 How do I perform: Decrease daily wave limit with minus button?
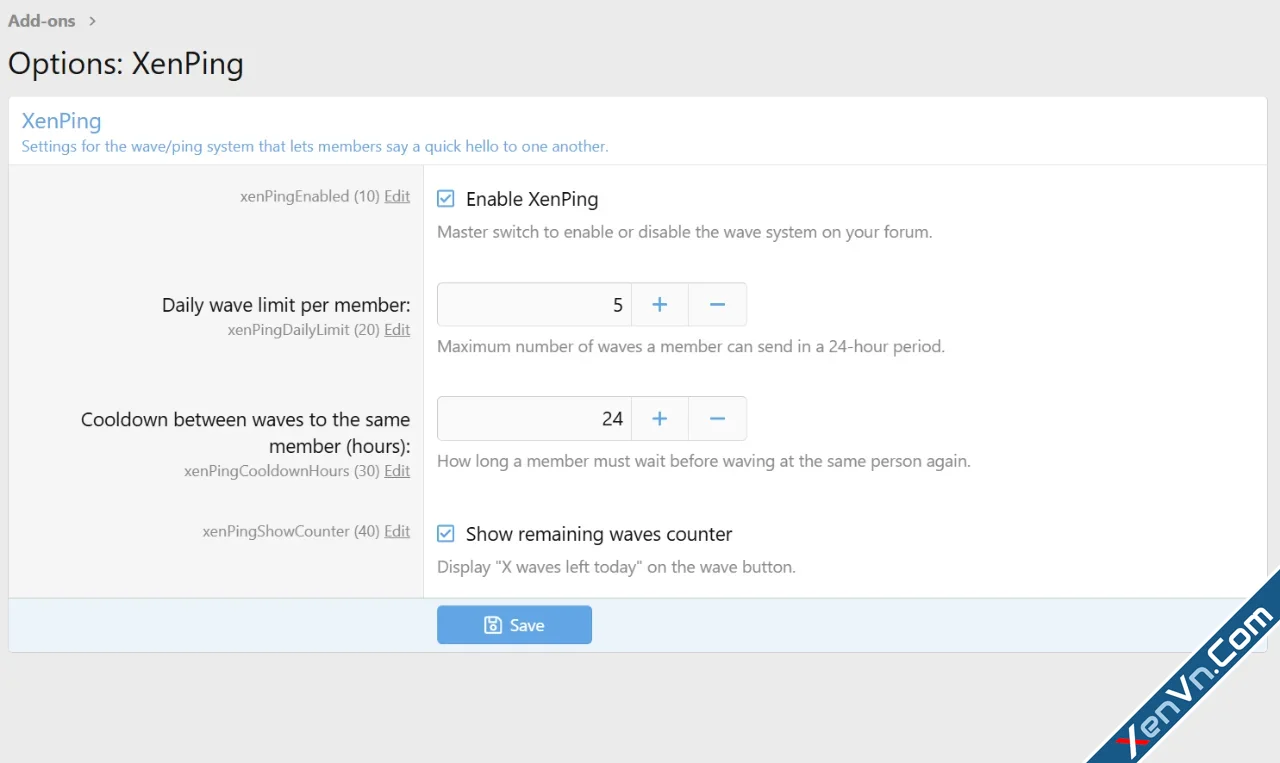point(717,304)
